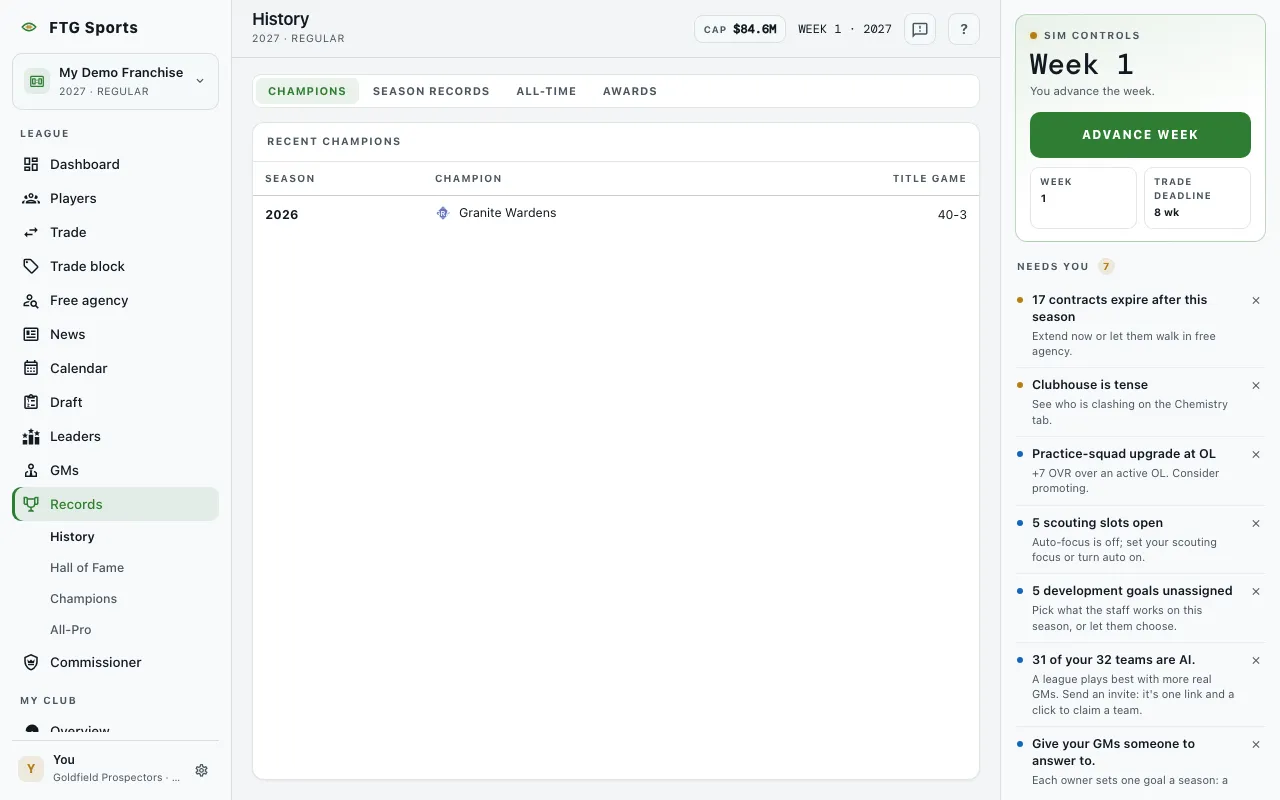Click the Granite Wardens team logo
The width and height of the screenshot is (1280, 800).
click(443, 213)
